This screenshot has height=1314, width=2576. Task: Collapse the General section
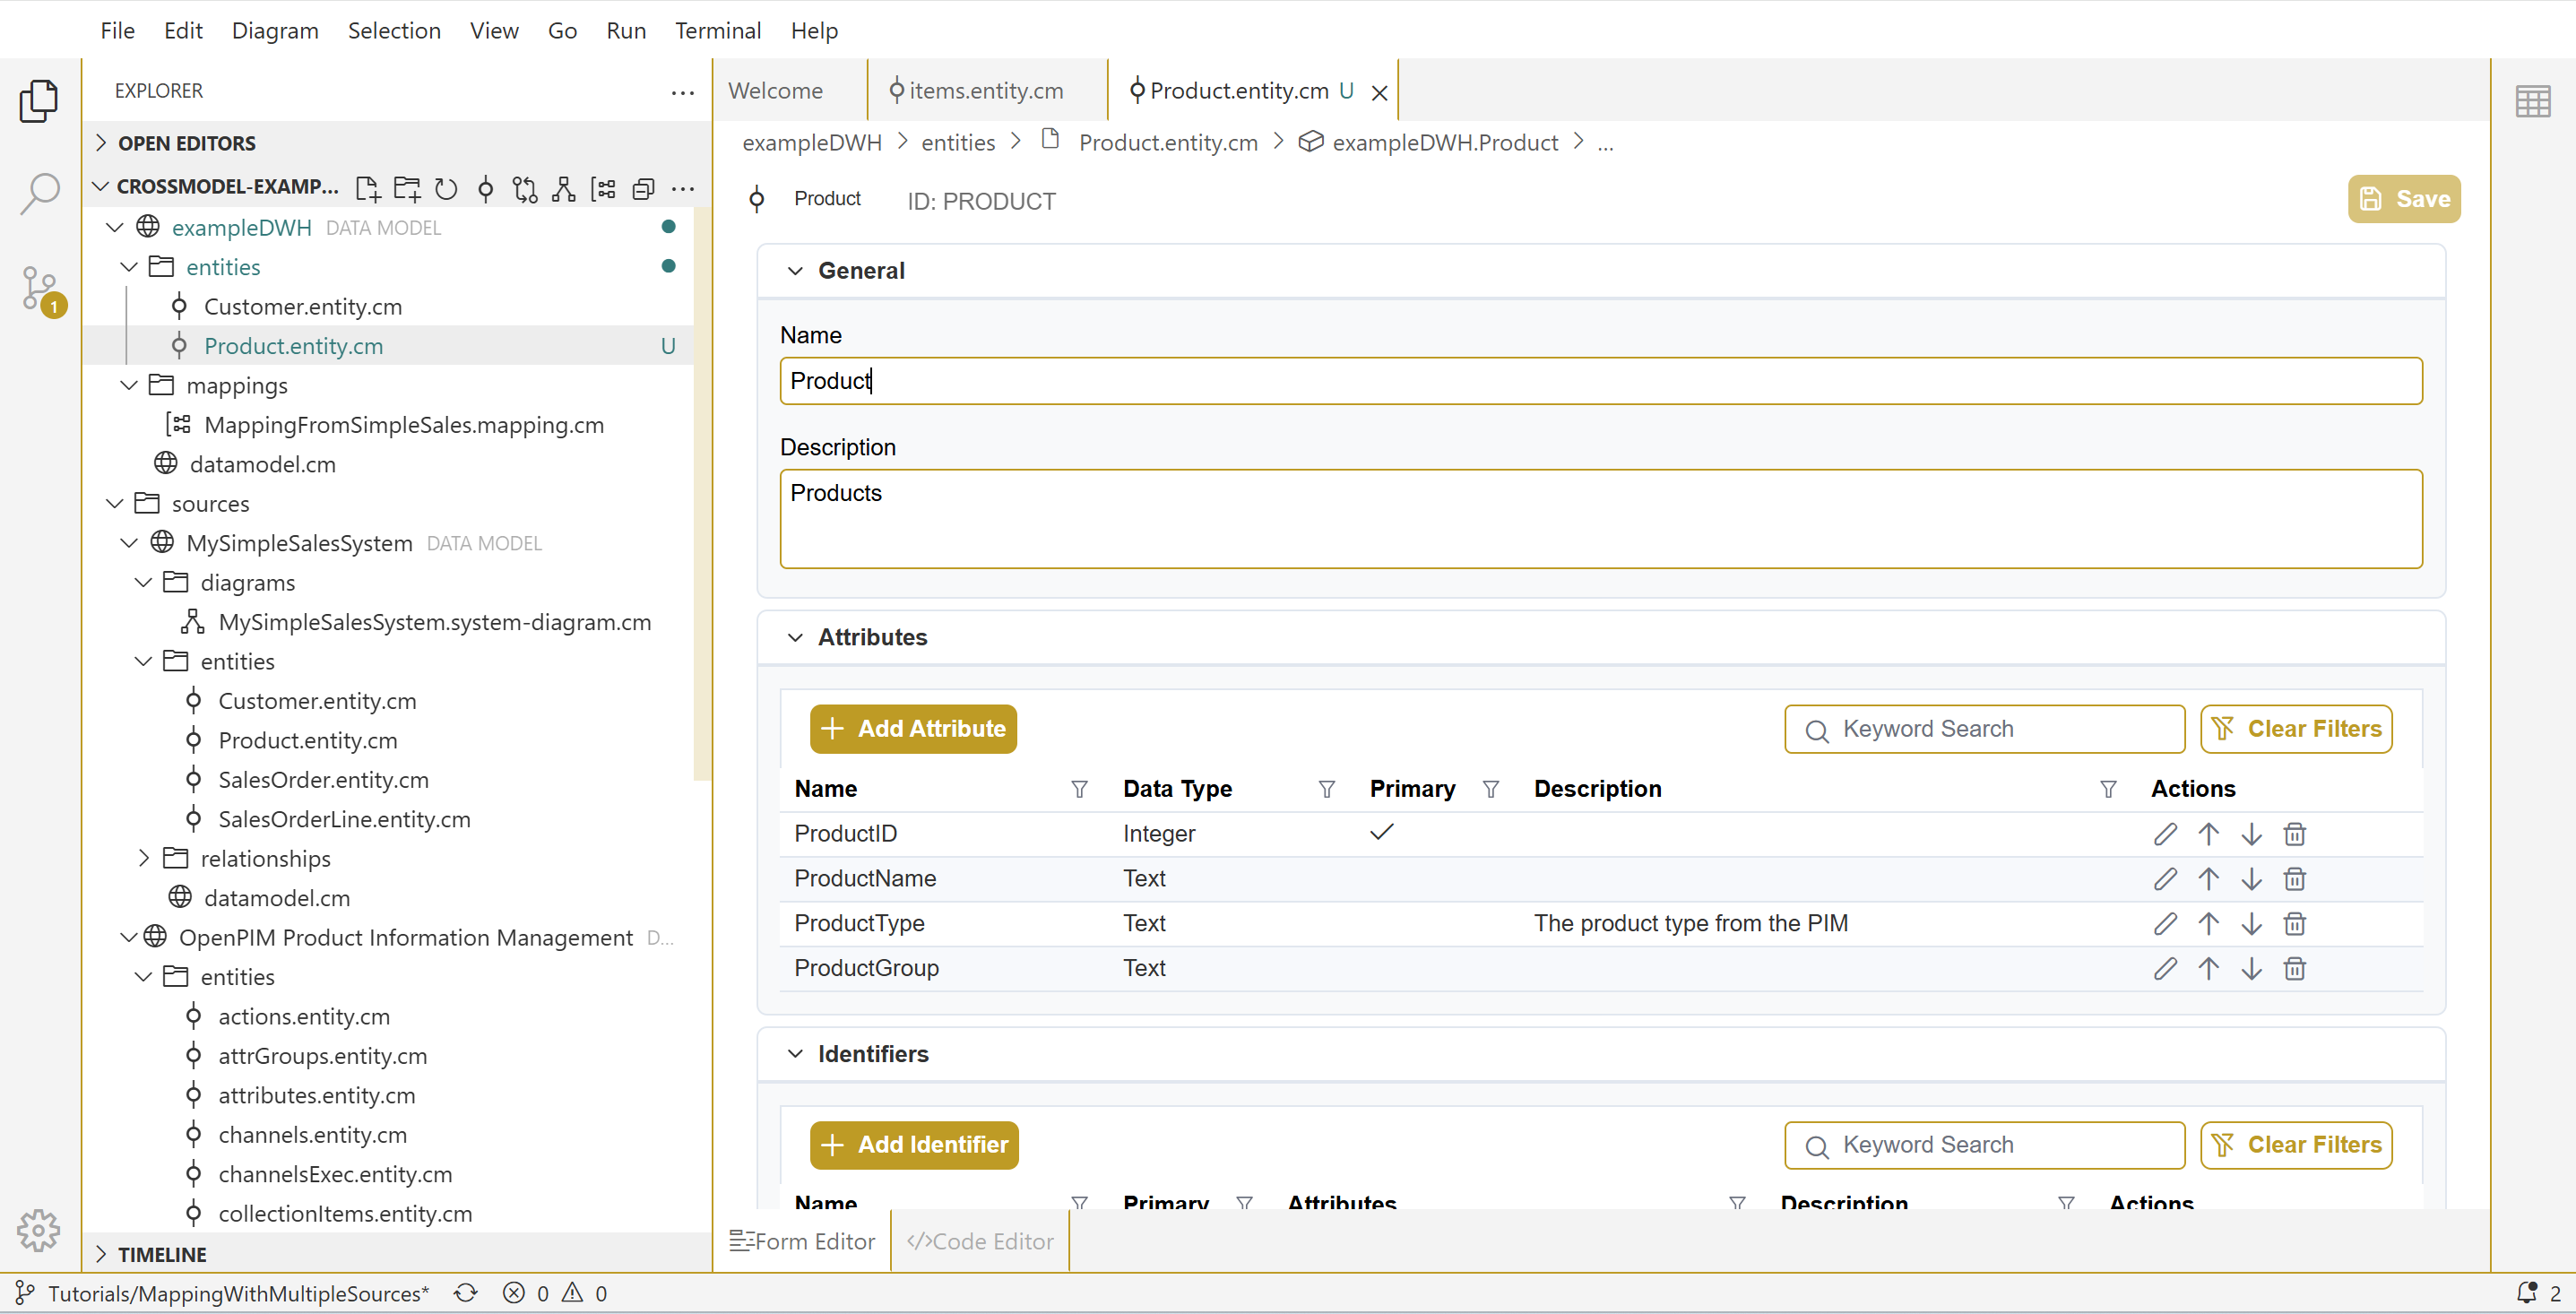pos(795,271)
